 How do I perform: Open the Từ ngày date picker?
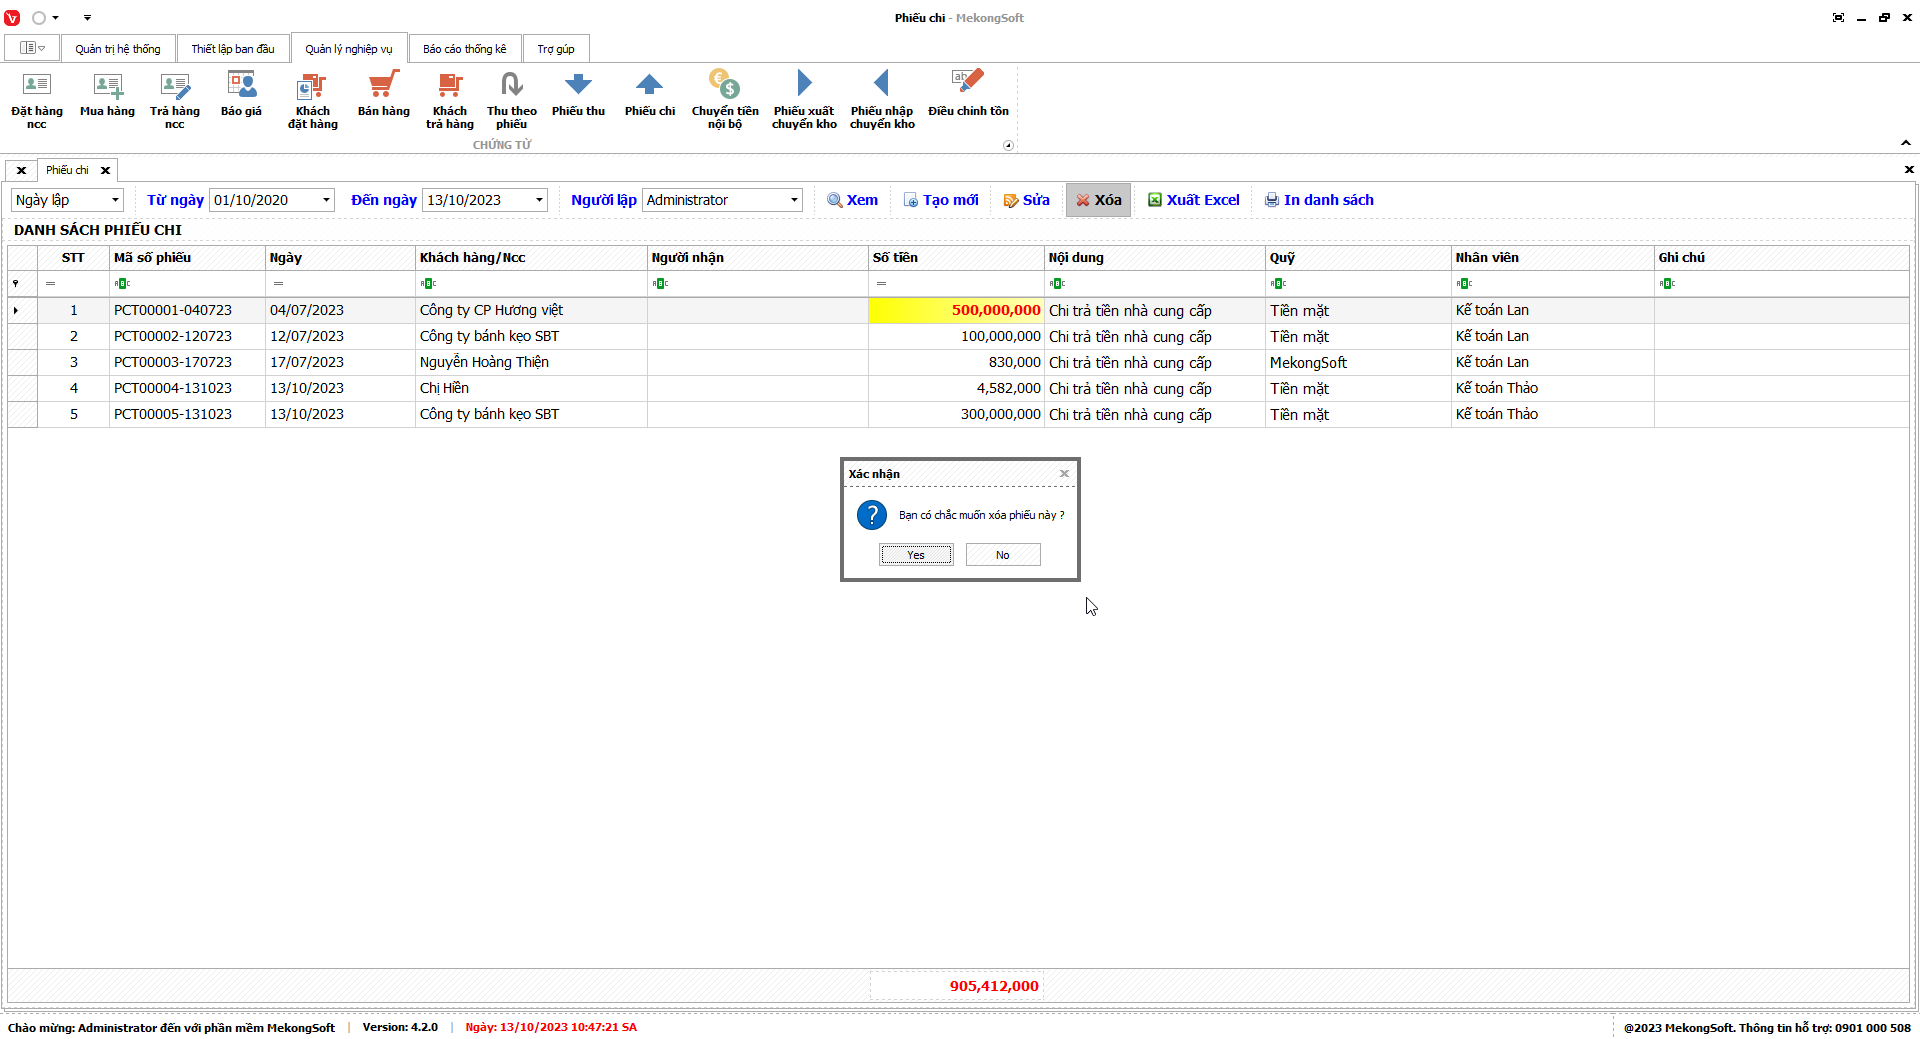[x=326, y=200]
